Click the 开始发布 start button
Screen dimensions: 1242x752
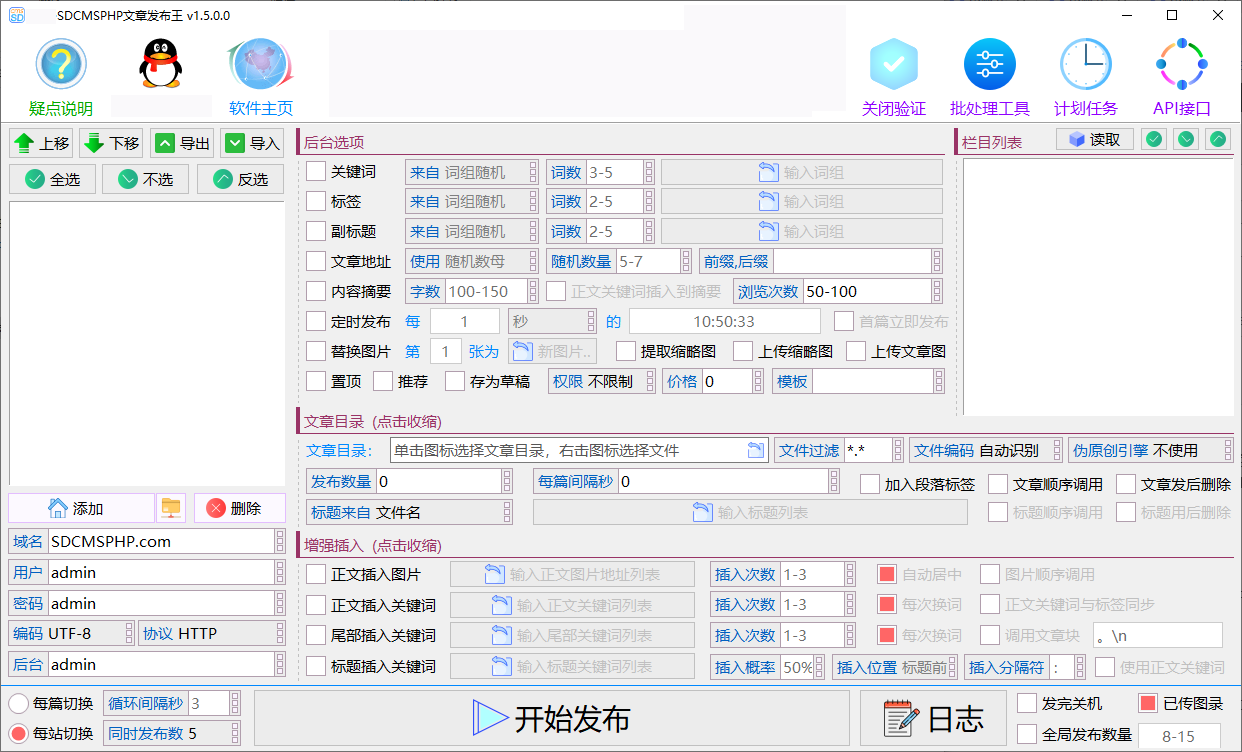(551, 718)
